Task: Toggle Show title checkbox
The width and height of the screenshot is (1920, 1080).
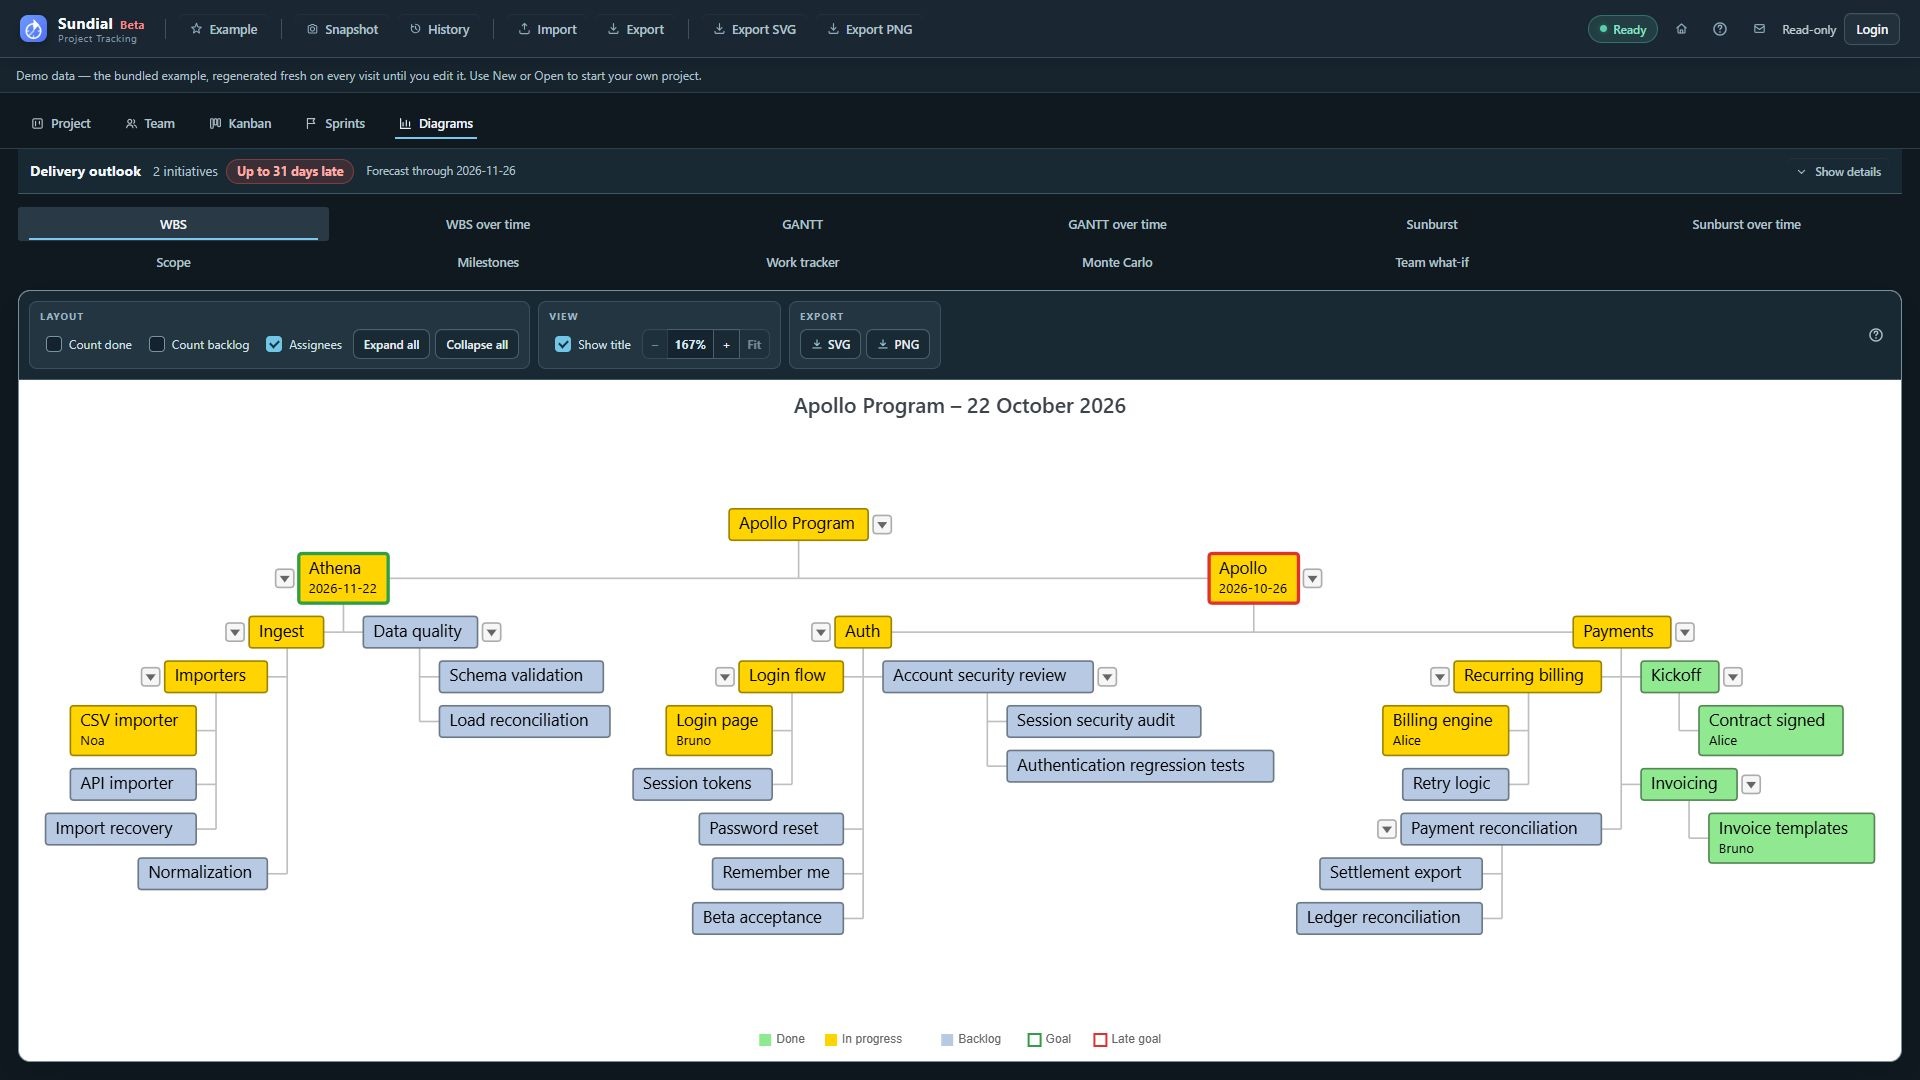Action: [563, 344]
